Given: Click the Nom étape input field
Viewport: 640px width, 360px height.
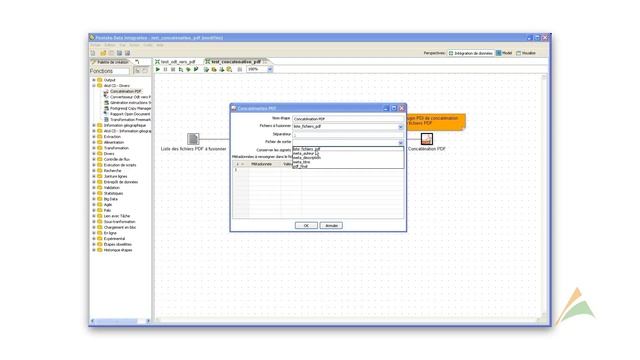Looking at the screenshot, I should (x=348, y=119).
